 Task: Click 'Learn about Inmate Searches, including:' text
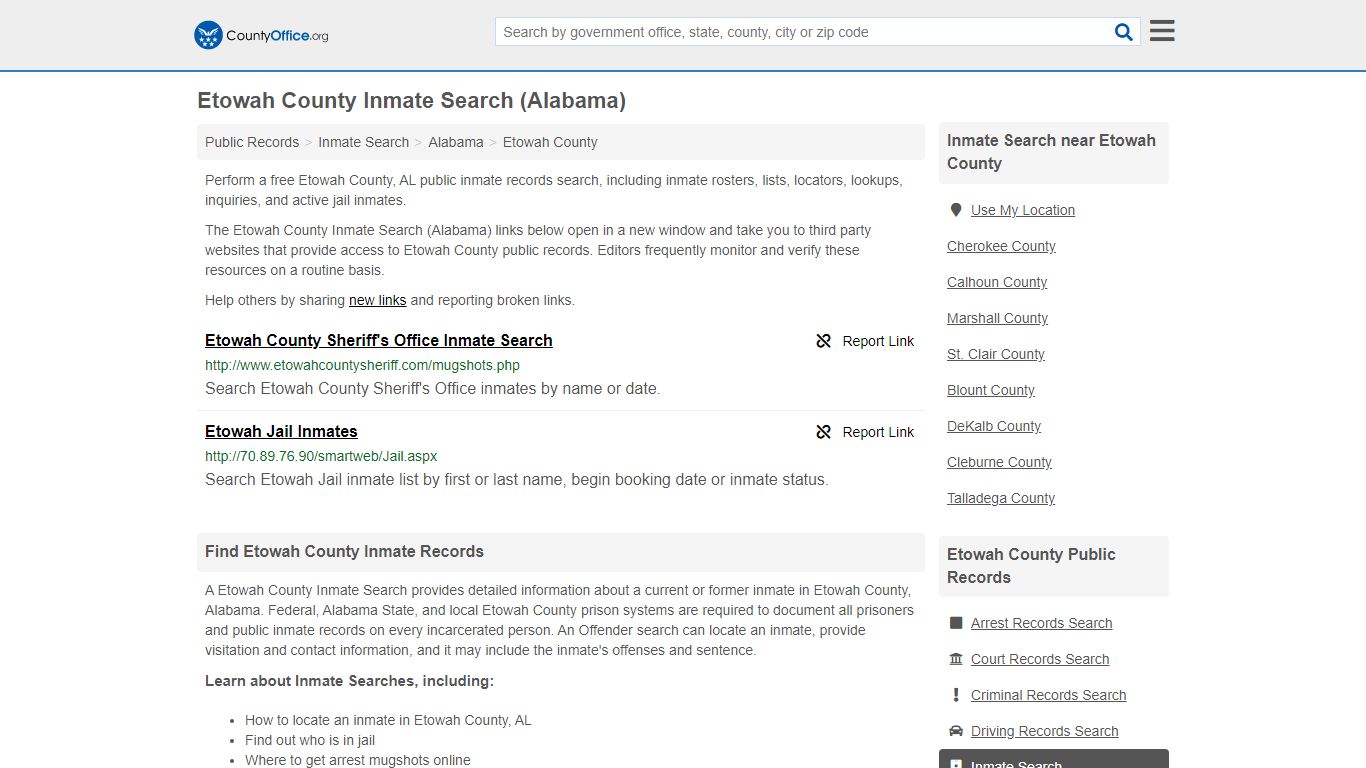click(x=349, y=681)
